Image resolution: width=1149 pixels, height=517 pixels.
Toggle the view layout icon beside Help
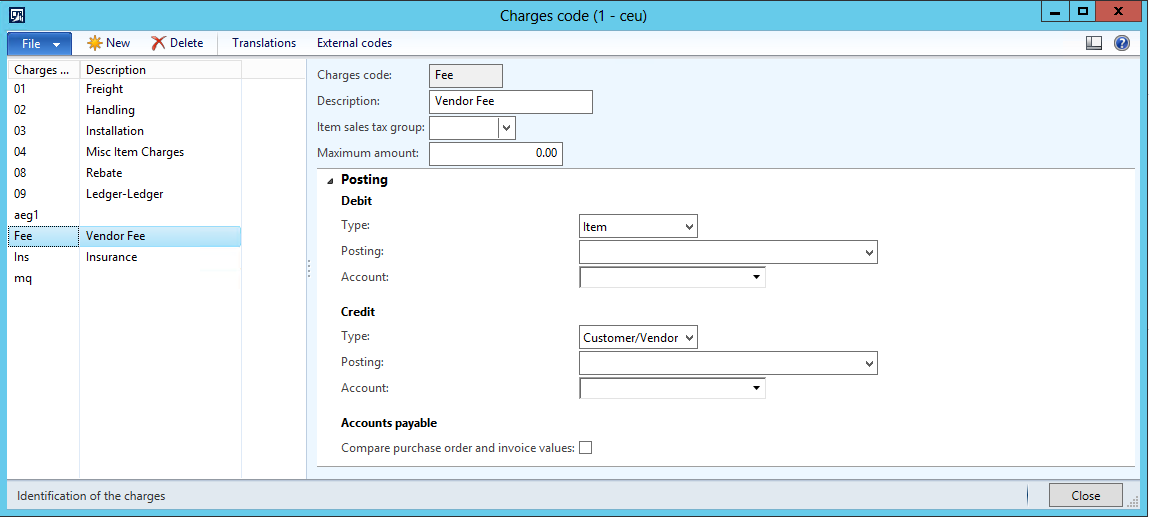tap(1094, 43)
